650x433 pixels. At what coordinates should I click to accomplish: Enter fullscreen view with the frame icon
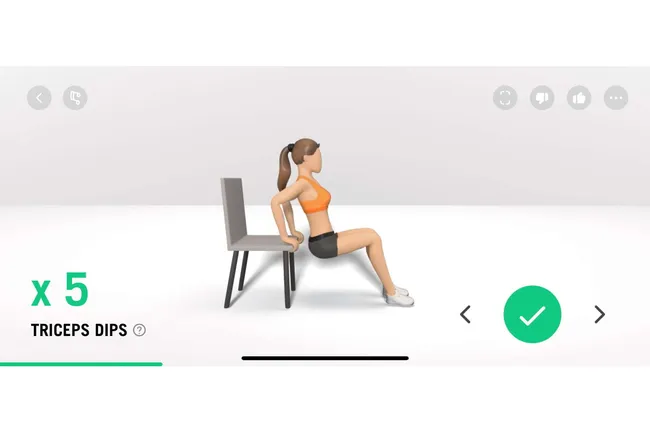[x=505, y=98]
